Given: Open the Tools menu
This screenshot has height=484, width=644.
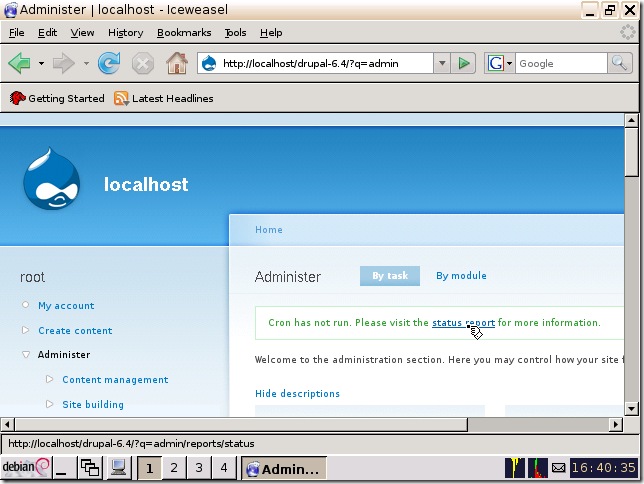Looking at the screenshot, I should (235, 32).
